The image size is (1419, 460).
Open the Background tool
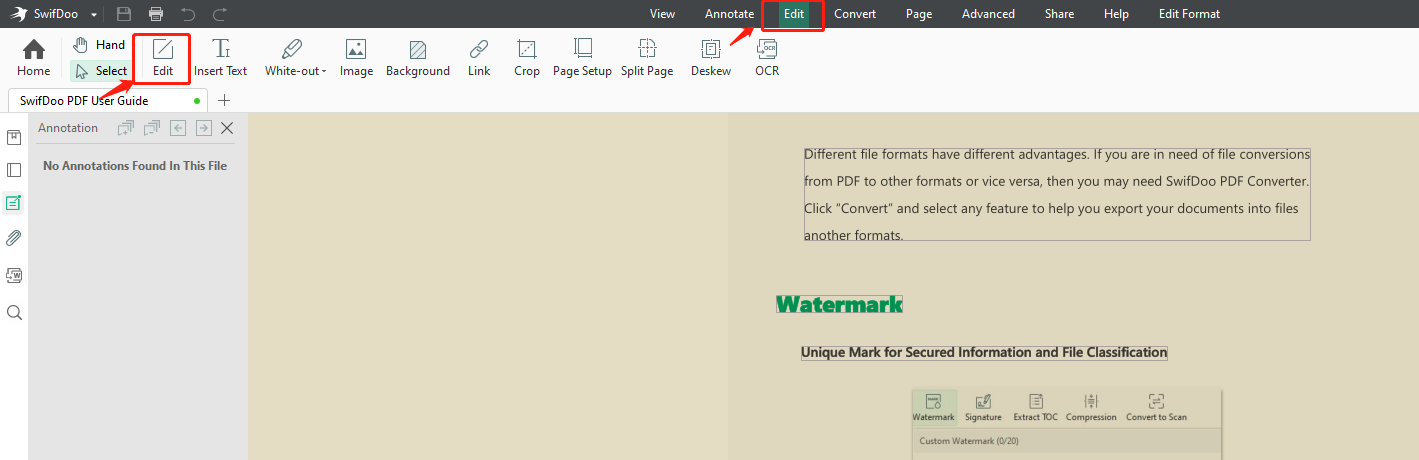[x=418, y=58]
